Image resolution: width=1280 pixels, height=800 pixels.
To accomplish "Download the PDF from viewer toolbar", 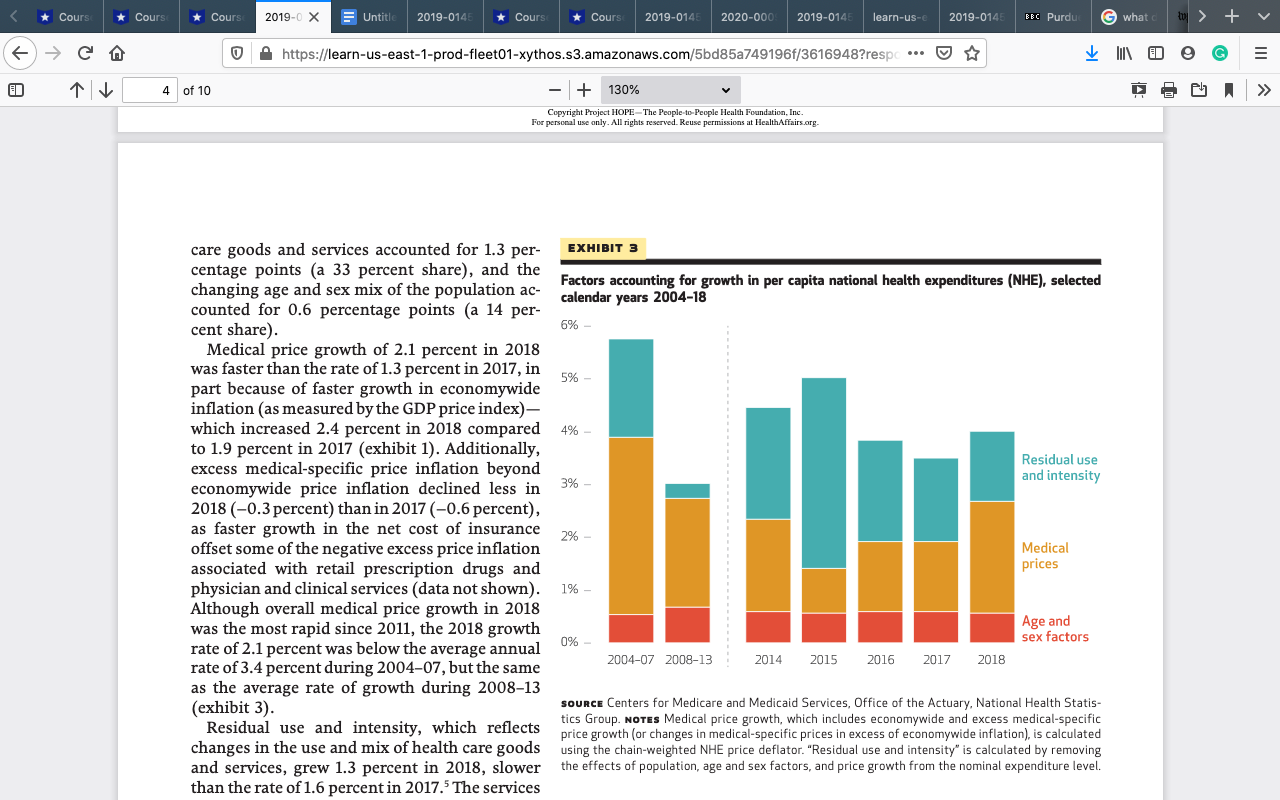I will pos(1199,90).
